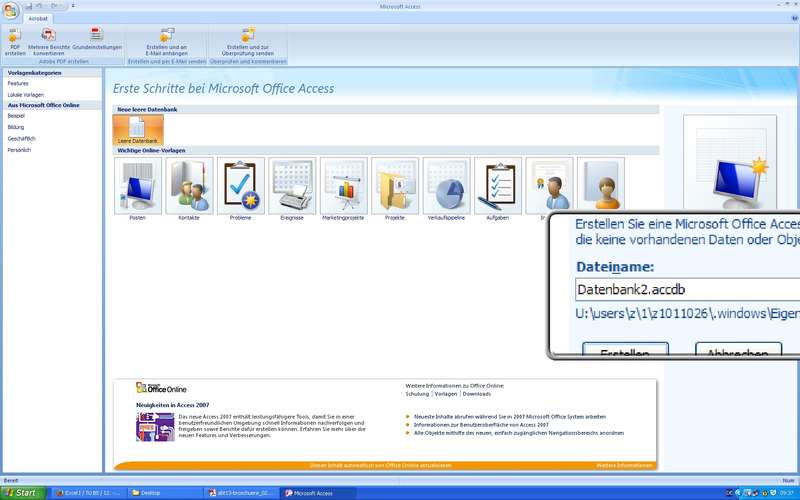Select Features in template categories
Viewport: 800px width, 500px height.
18,83
